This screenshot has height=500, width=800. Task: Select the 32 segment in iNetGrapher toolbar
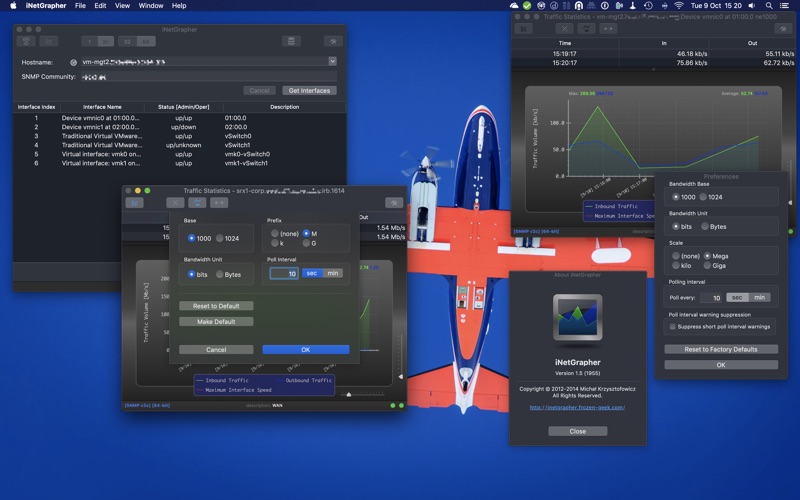point(127,41)
